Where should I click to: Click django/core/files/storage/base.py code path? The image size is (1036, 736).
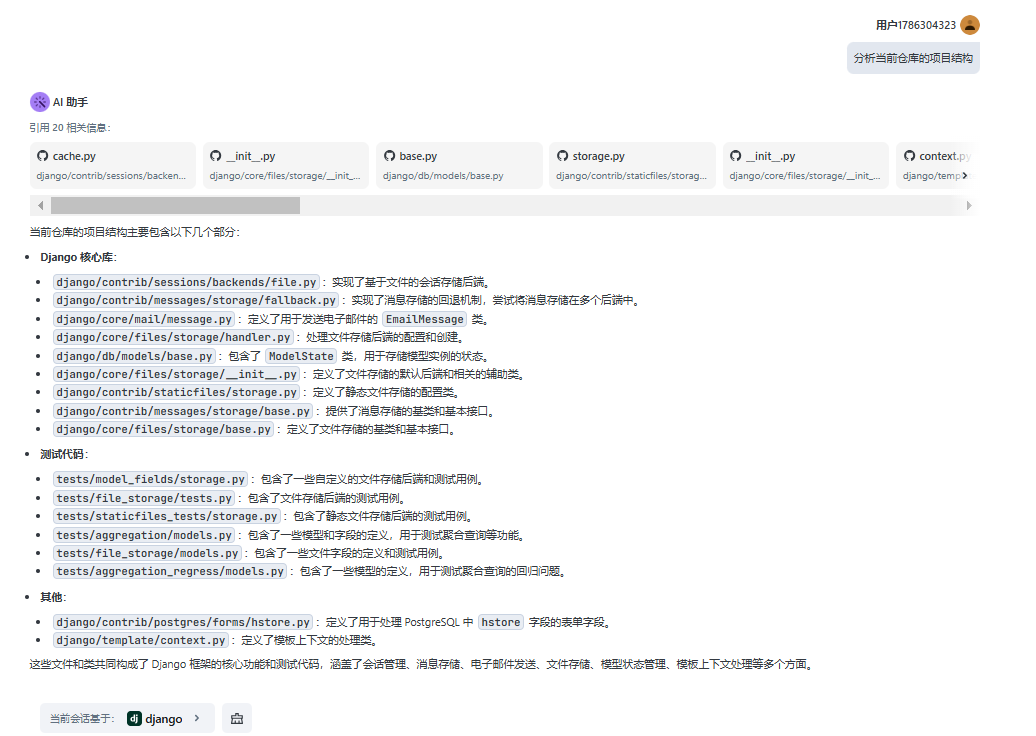click(164, 429)
